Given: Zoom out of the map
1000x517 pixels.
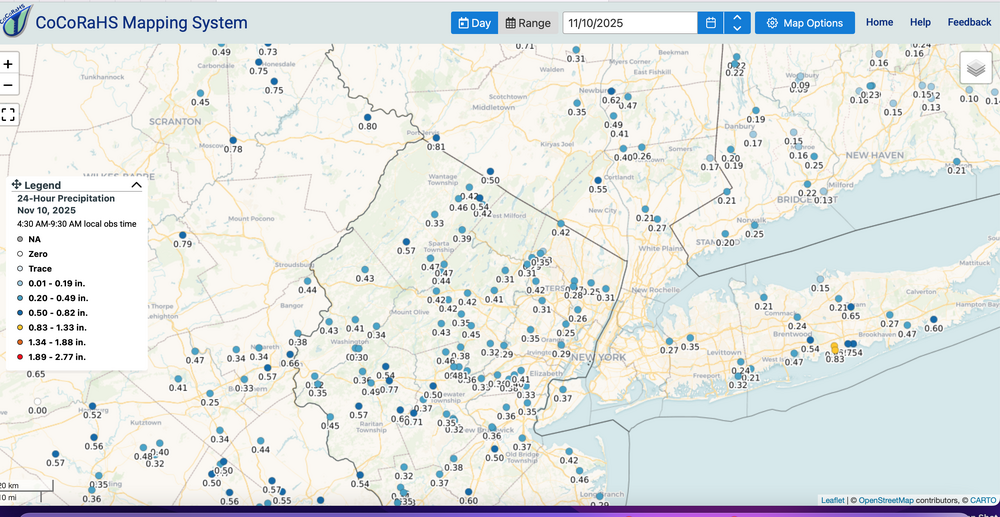Looking at the screenshot, I should 9,86.
